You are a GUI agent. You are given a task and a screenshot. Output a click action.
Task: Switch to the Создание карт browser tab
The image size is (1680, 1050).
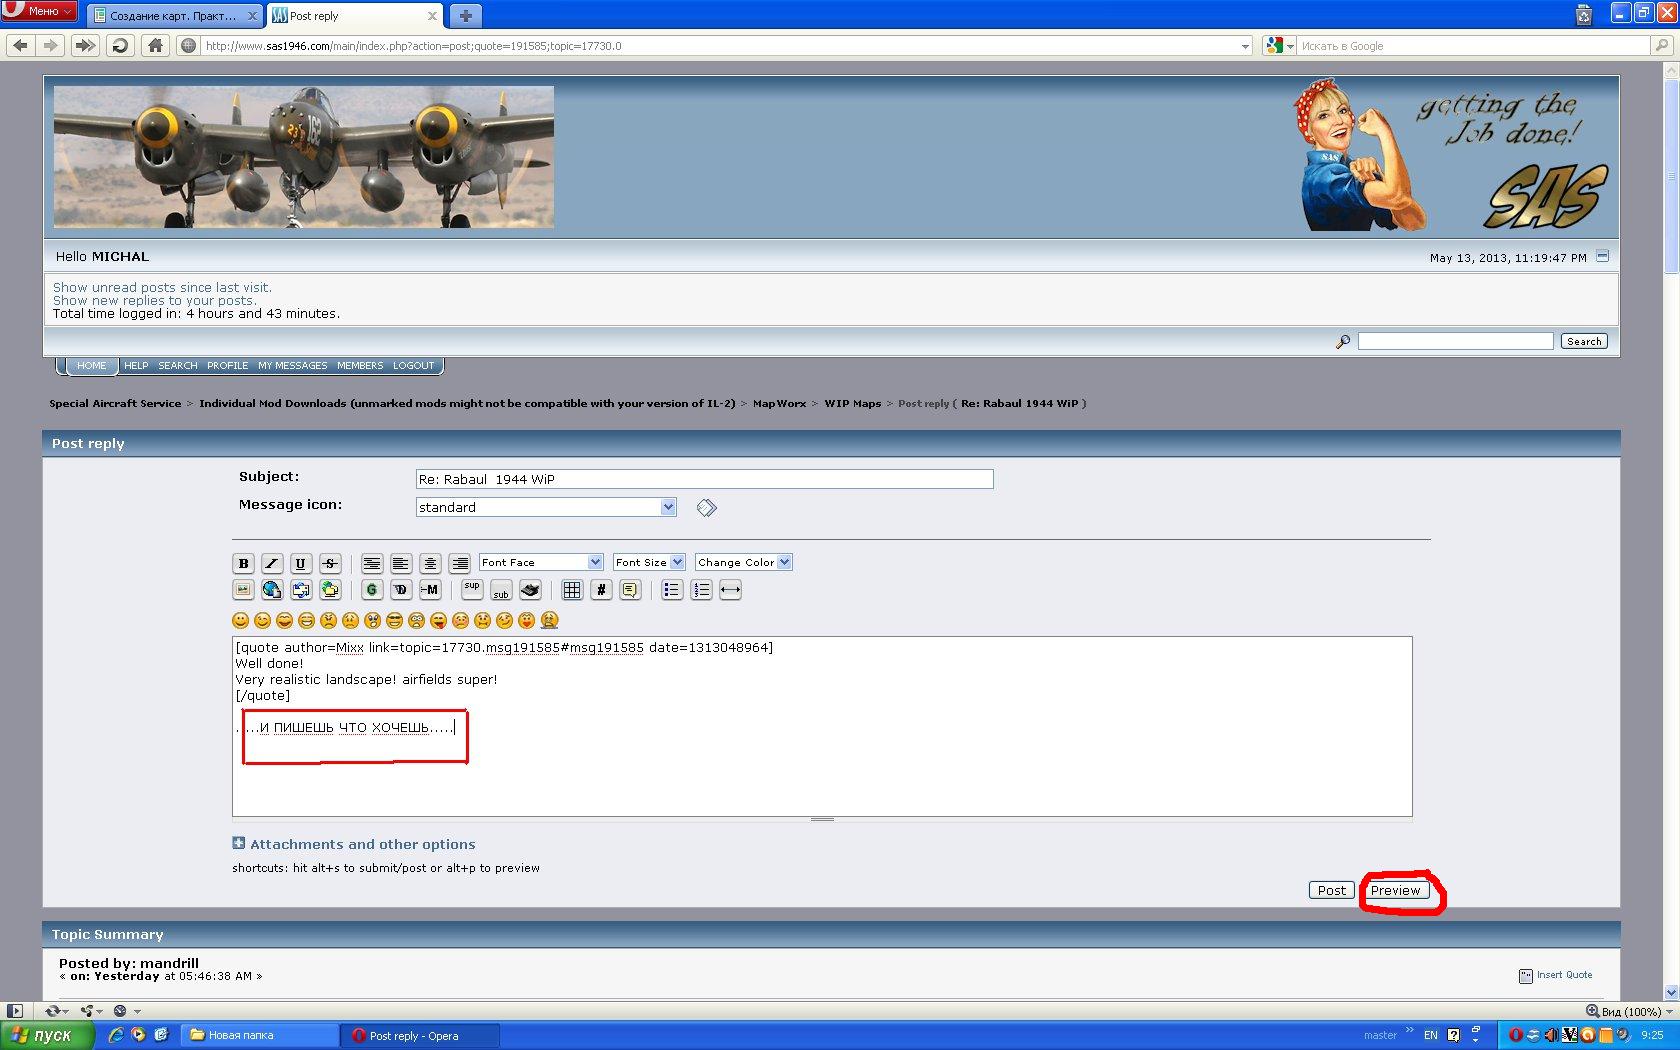[x=173, y=15]
